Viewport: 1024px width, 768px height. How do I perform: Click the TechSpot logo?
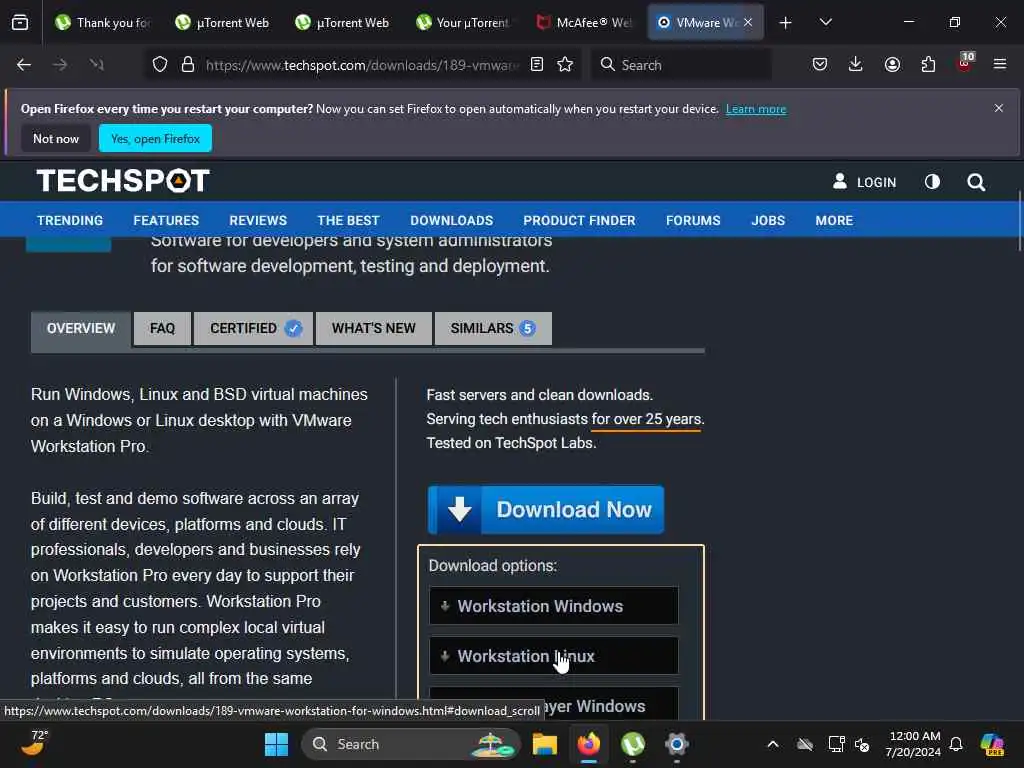(x=123, y=181)
